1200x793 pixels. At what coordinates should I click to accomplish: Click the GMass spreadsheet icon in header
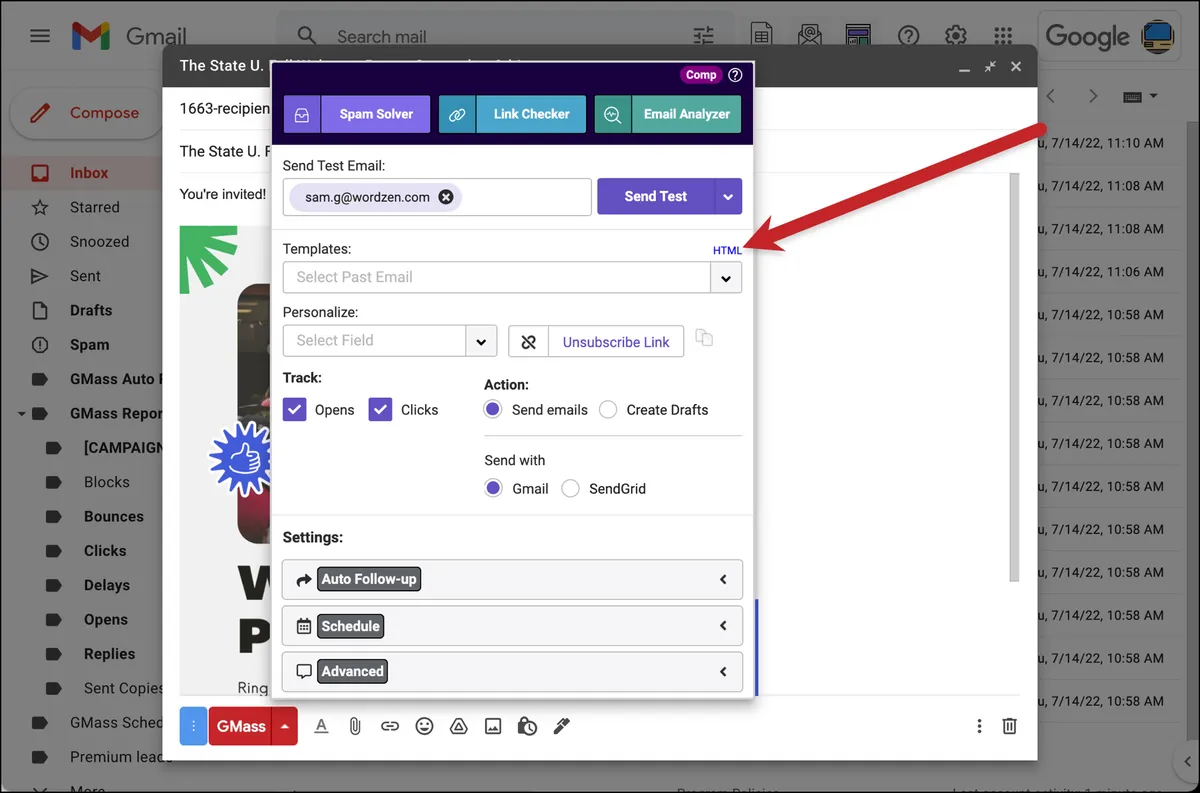(761, 36)
